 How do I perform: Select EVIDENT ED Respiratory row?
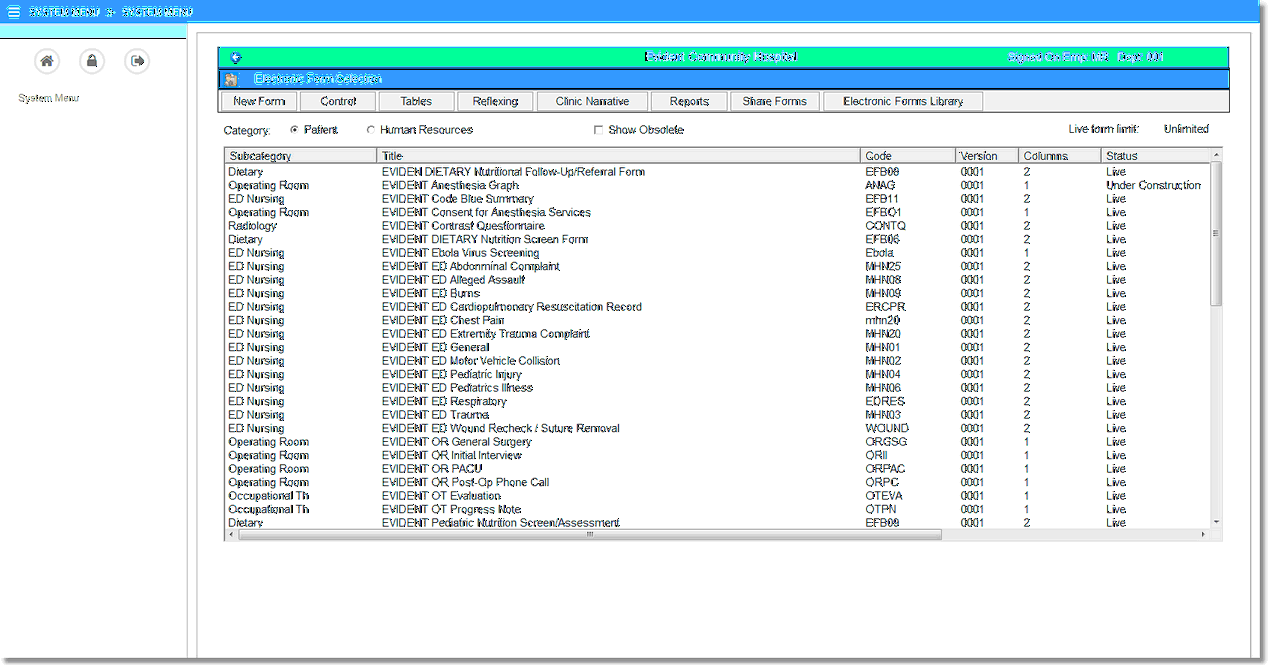pos(717,401)
